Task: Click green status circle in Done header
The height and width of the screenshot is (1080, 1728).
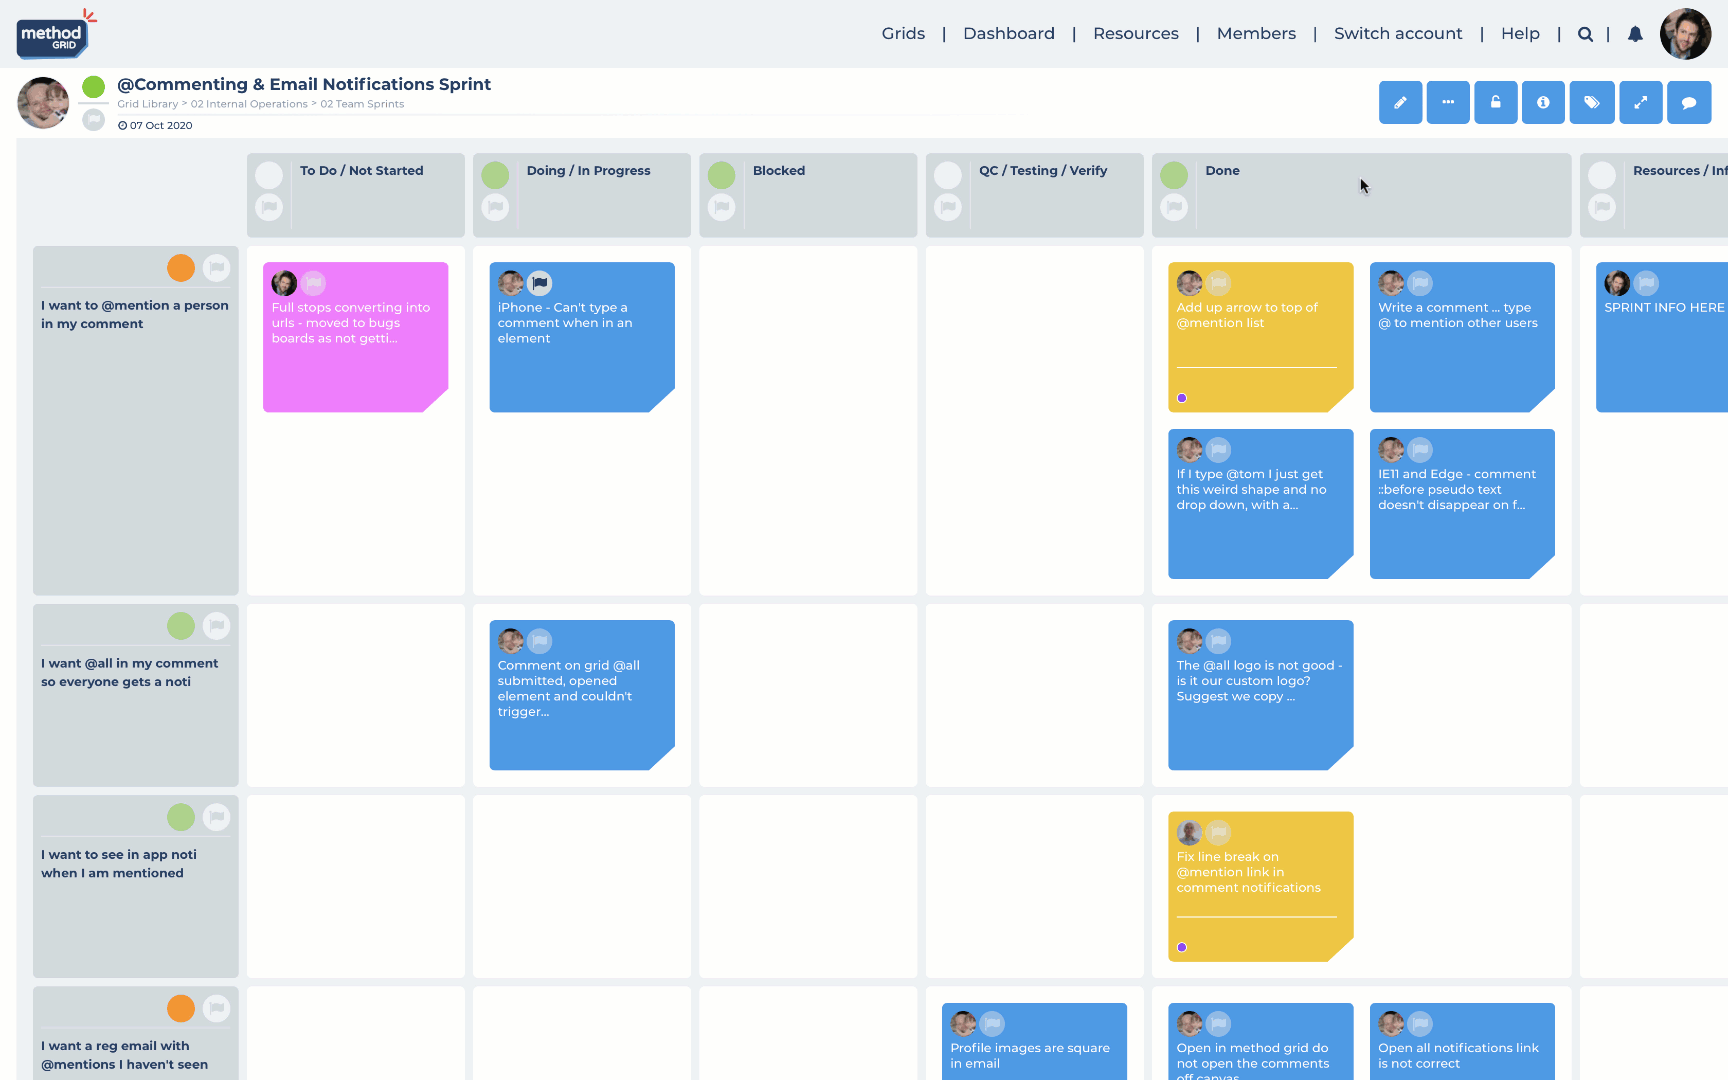Action: pos(1174,175)
